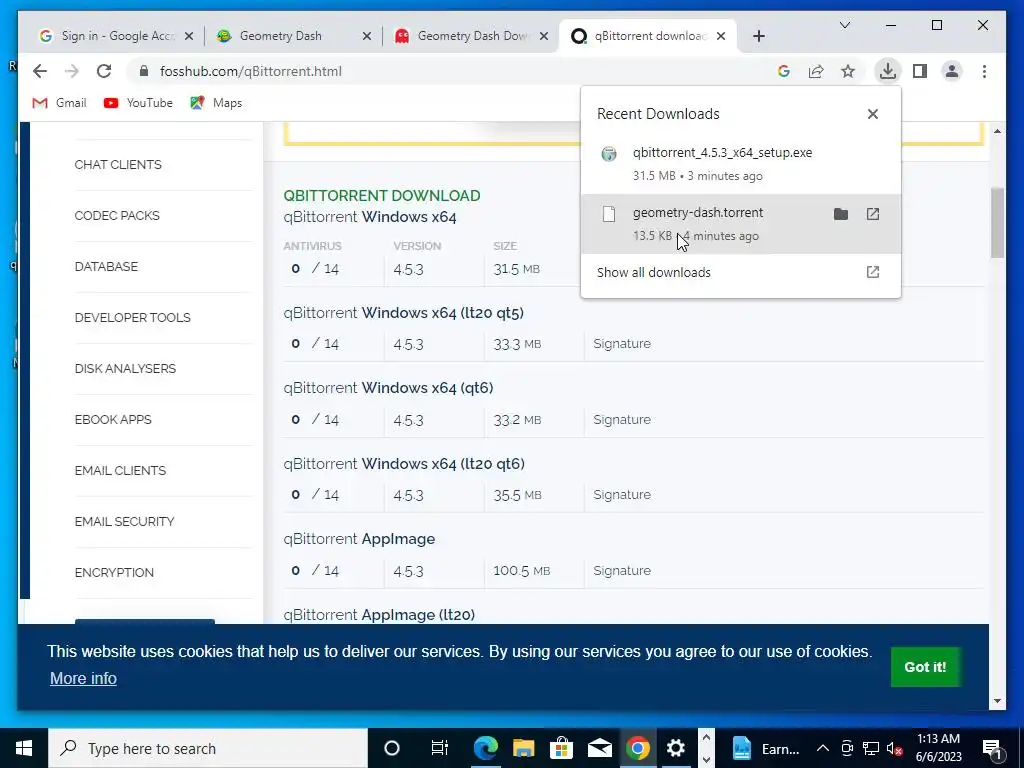Open DATABASE category
Image resolution: width=1024 pixels, height=768 pixels.
click(106, 266)
